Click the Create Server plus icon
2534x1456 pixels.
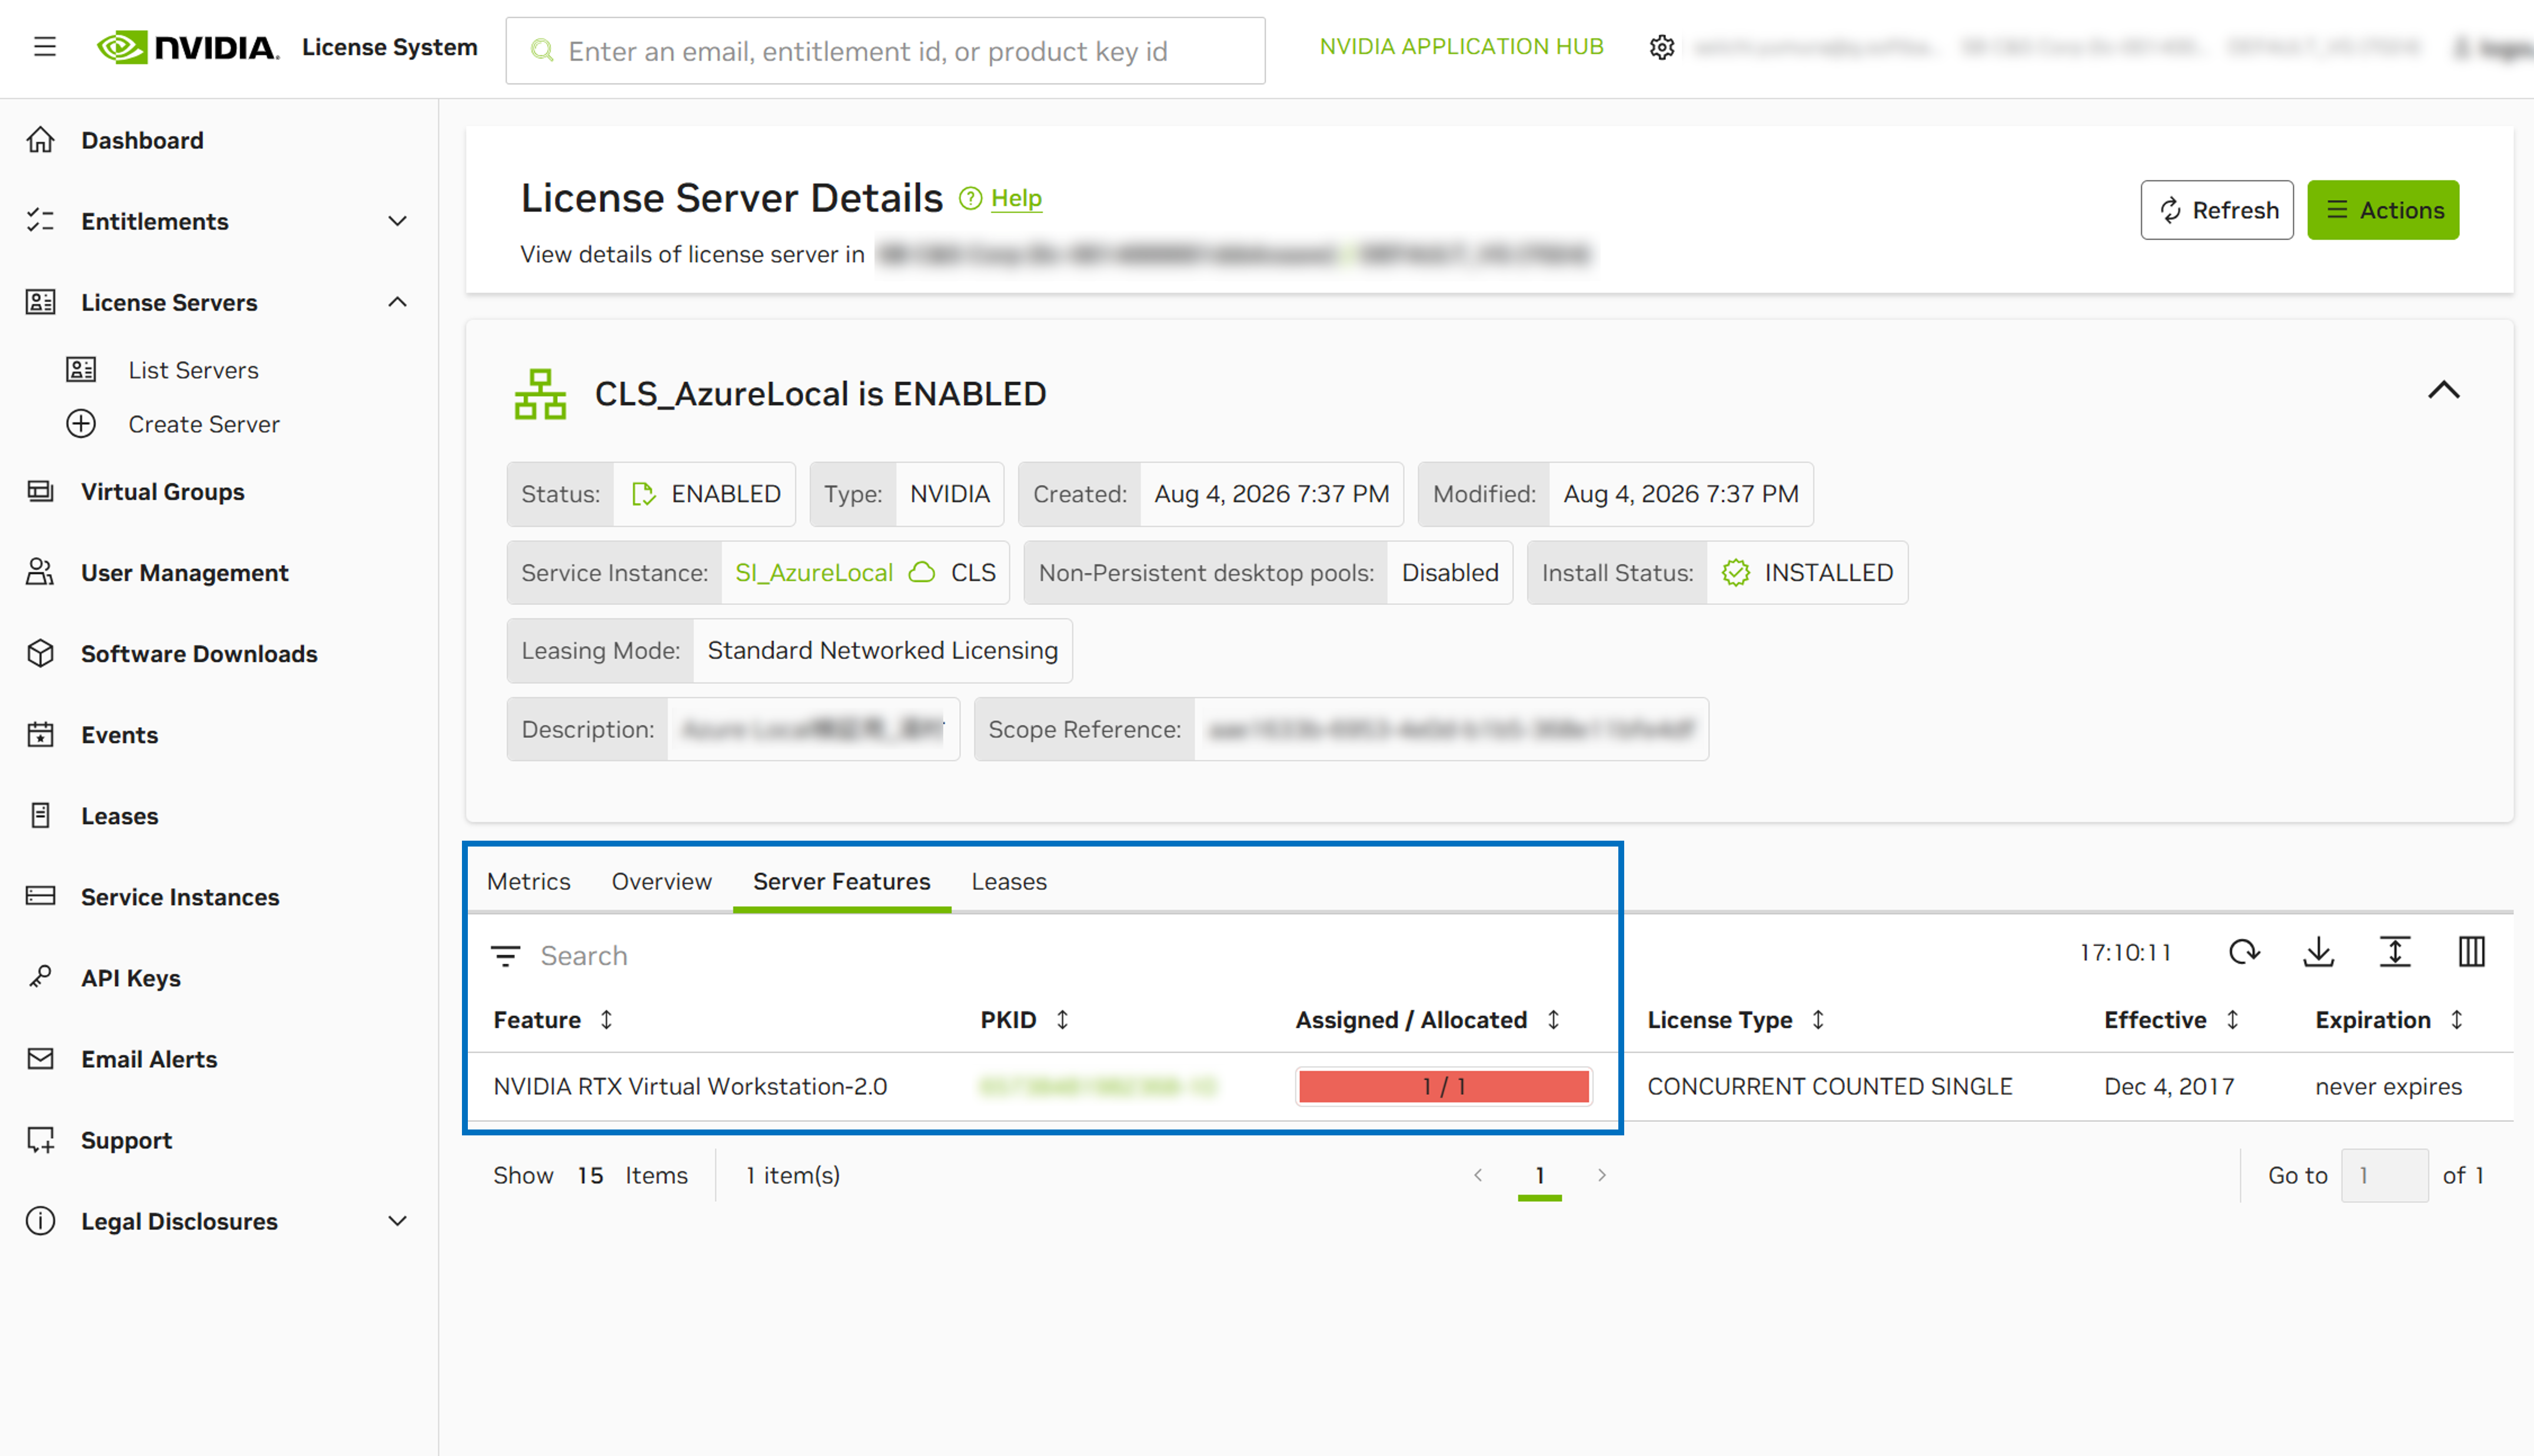point(81,424)
